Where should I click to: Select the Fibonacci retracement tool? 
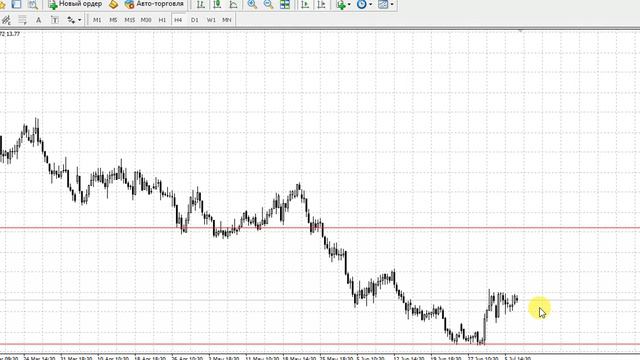coord(22,20)
